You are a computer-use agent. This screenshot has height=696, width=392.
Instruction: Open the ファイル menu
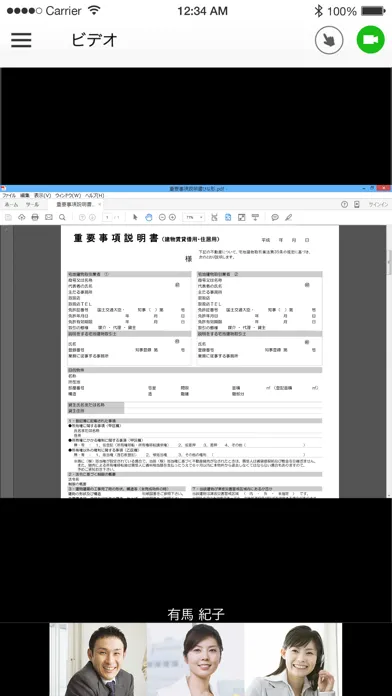tap(9, 195)
